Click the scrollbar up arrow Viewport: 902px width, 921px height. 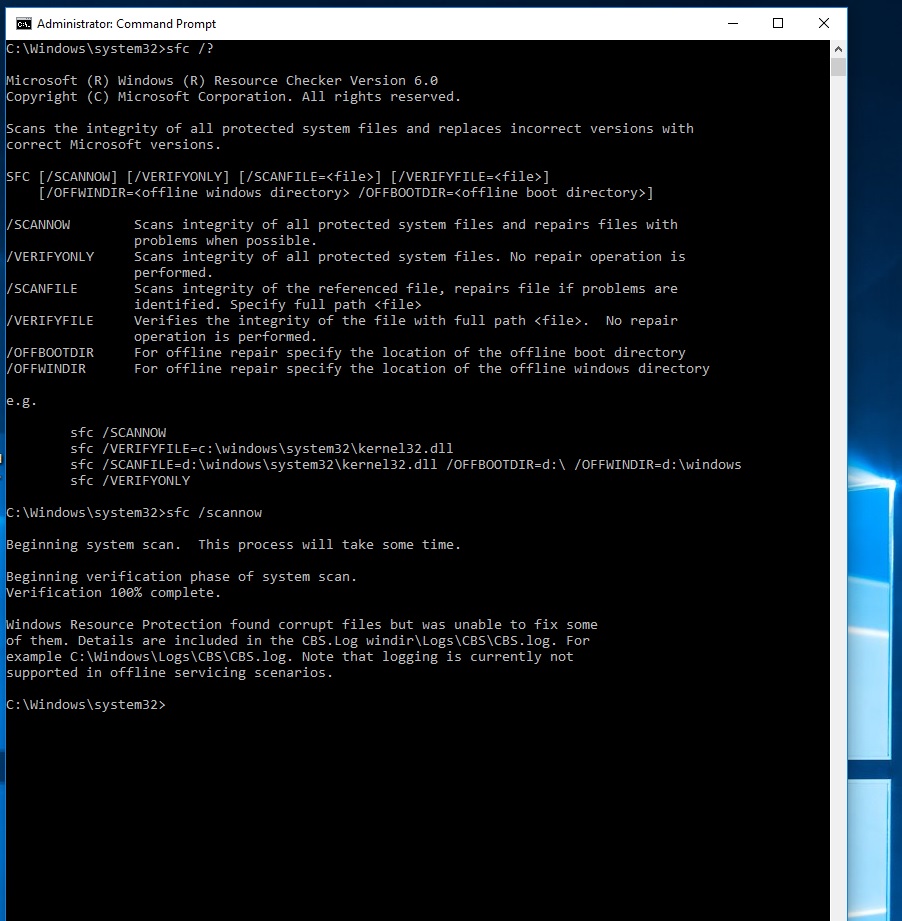point(838,49)
